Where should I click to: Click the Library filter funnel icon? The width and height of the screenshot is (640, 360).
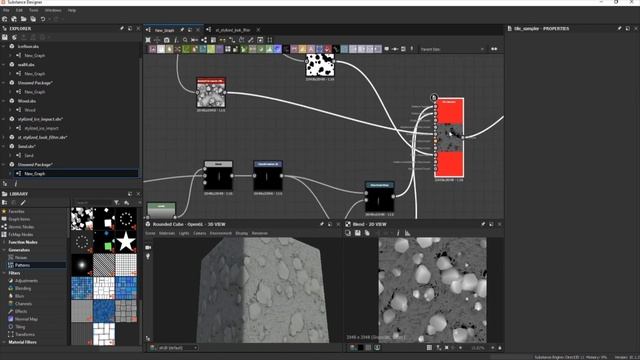(117, 202)
